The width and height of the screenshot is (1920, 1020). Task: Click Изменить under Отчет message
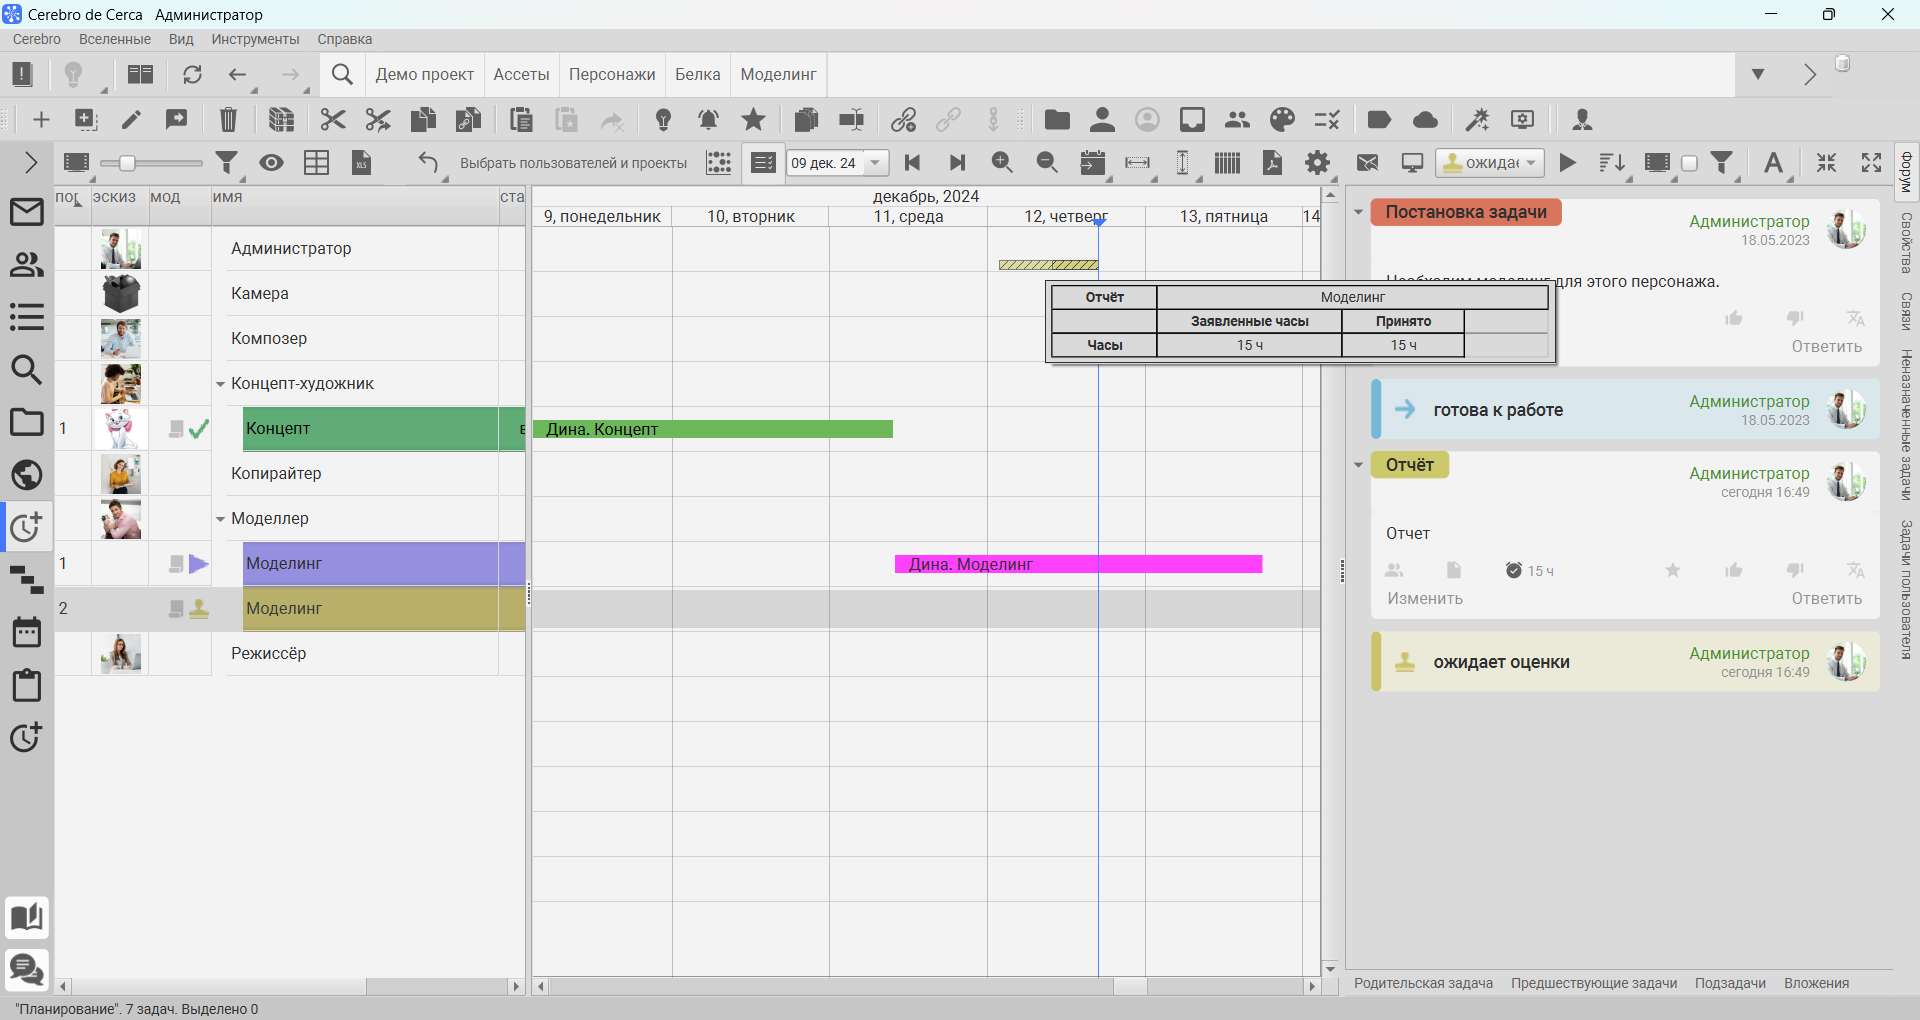pos(1425,598)
